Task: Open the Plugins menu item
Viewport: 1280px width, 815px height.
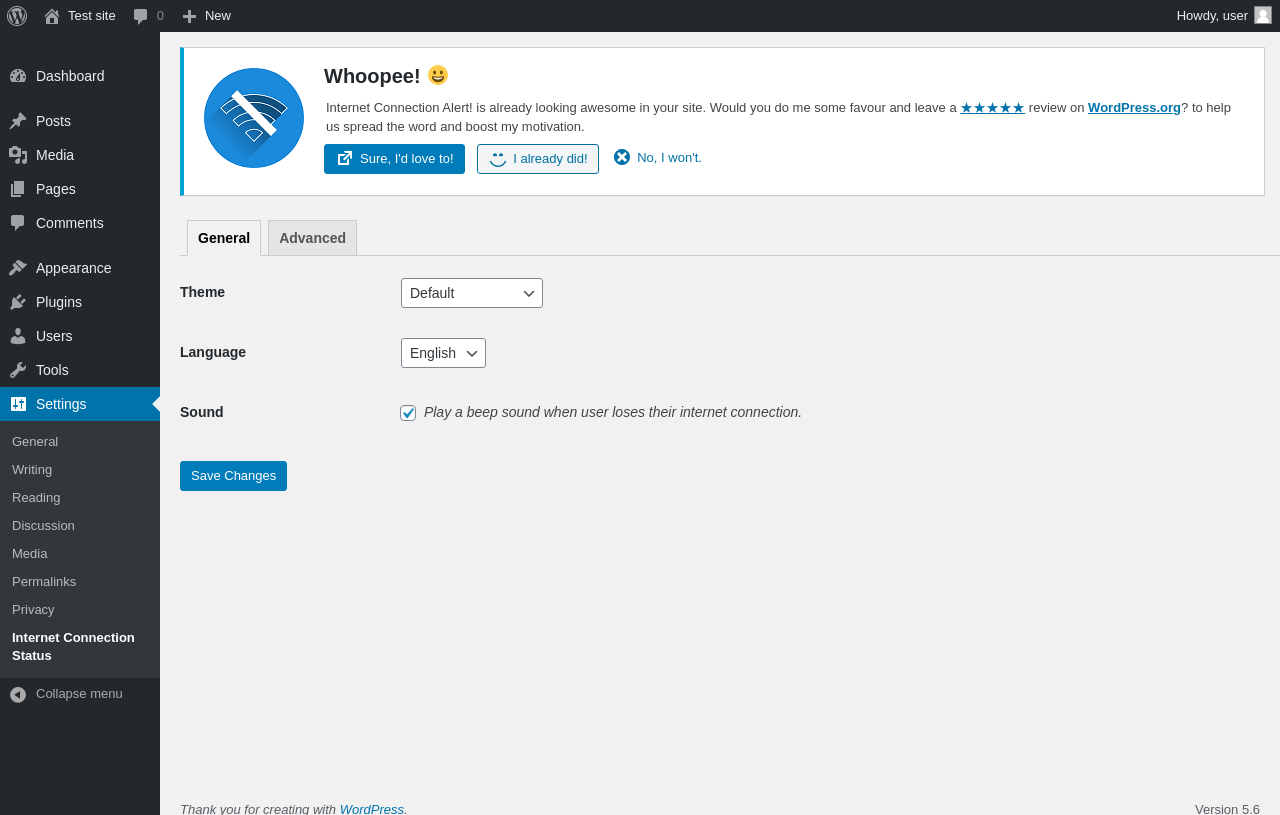Action: pyautogui.click(x=80, y=302)
